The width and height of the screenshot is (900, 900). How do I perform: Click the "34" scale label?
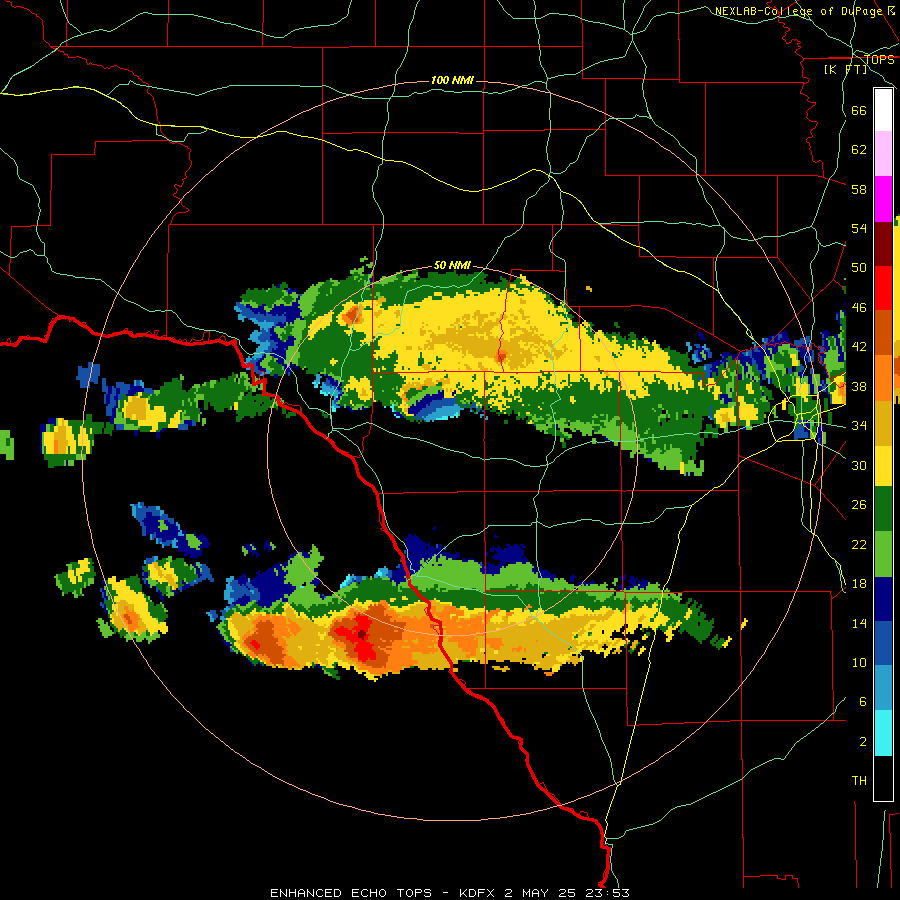(859, 426)
